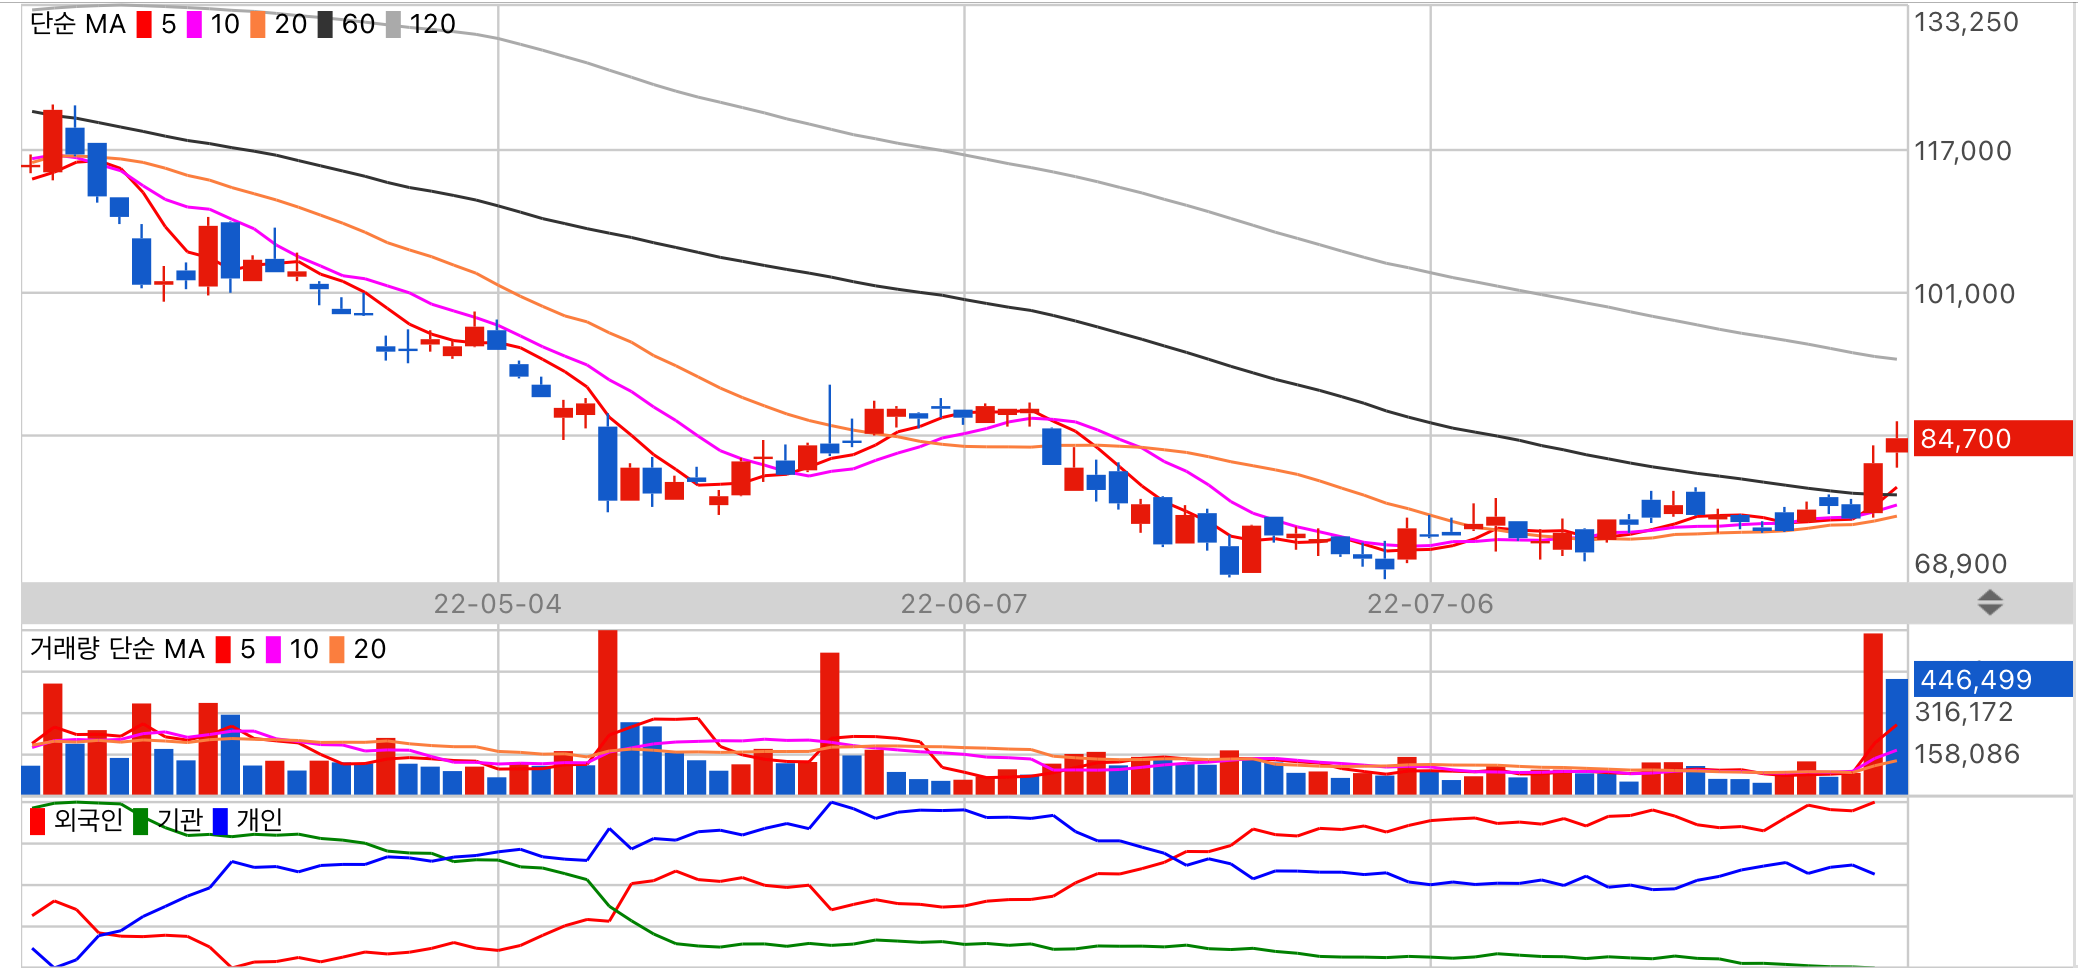The image size is (2078, 979).
Task: Click the last blue volume bar at right edge
Action: tap(1896, 737)
